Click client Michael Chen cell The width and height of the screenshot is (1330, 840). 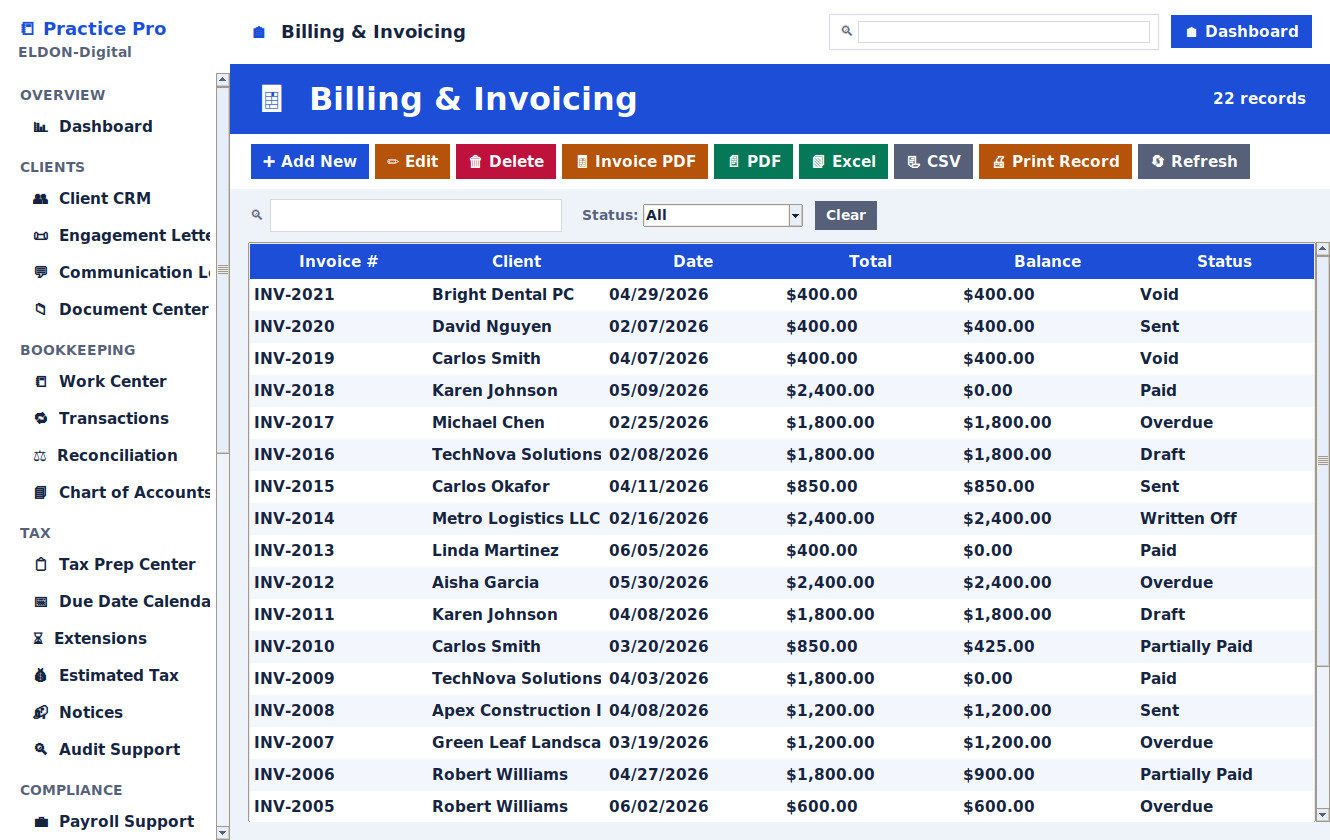516,423
